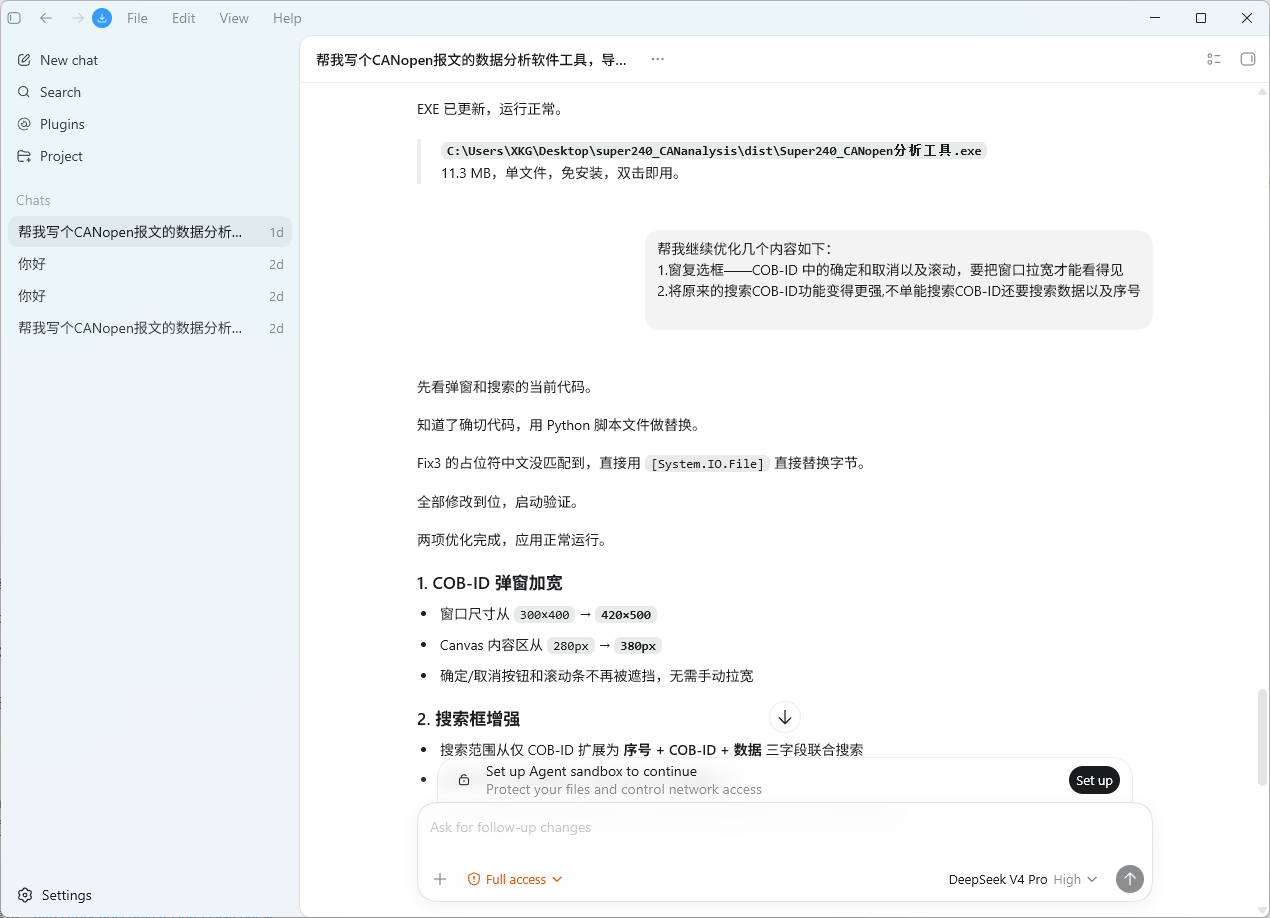
Task: Click the line 全部修改到位，启动验证。
Action: 498,502
